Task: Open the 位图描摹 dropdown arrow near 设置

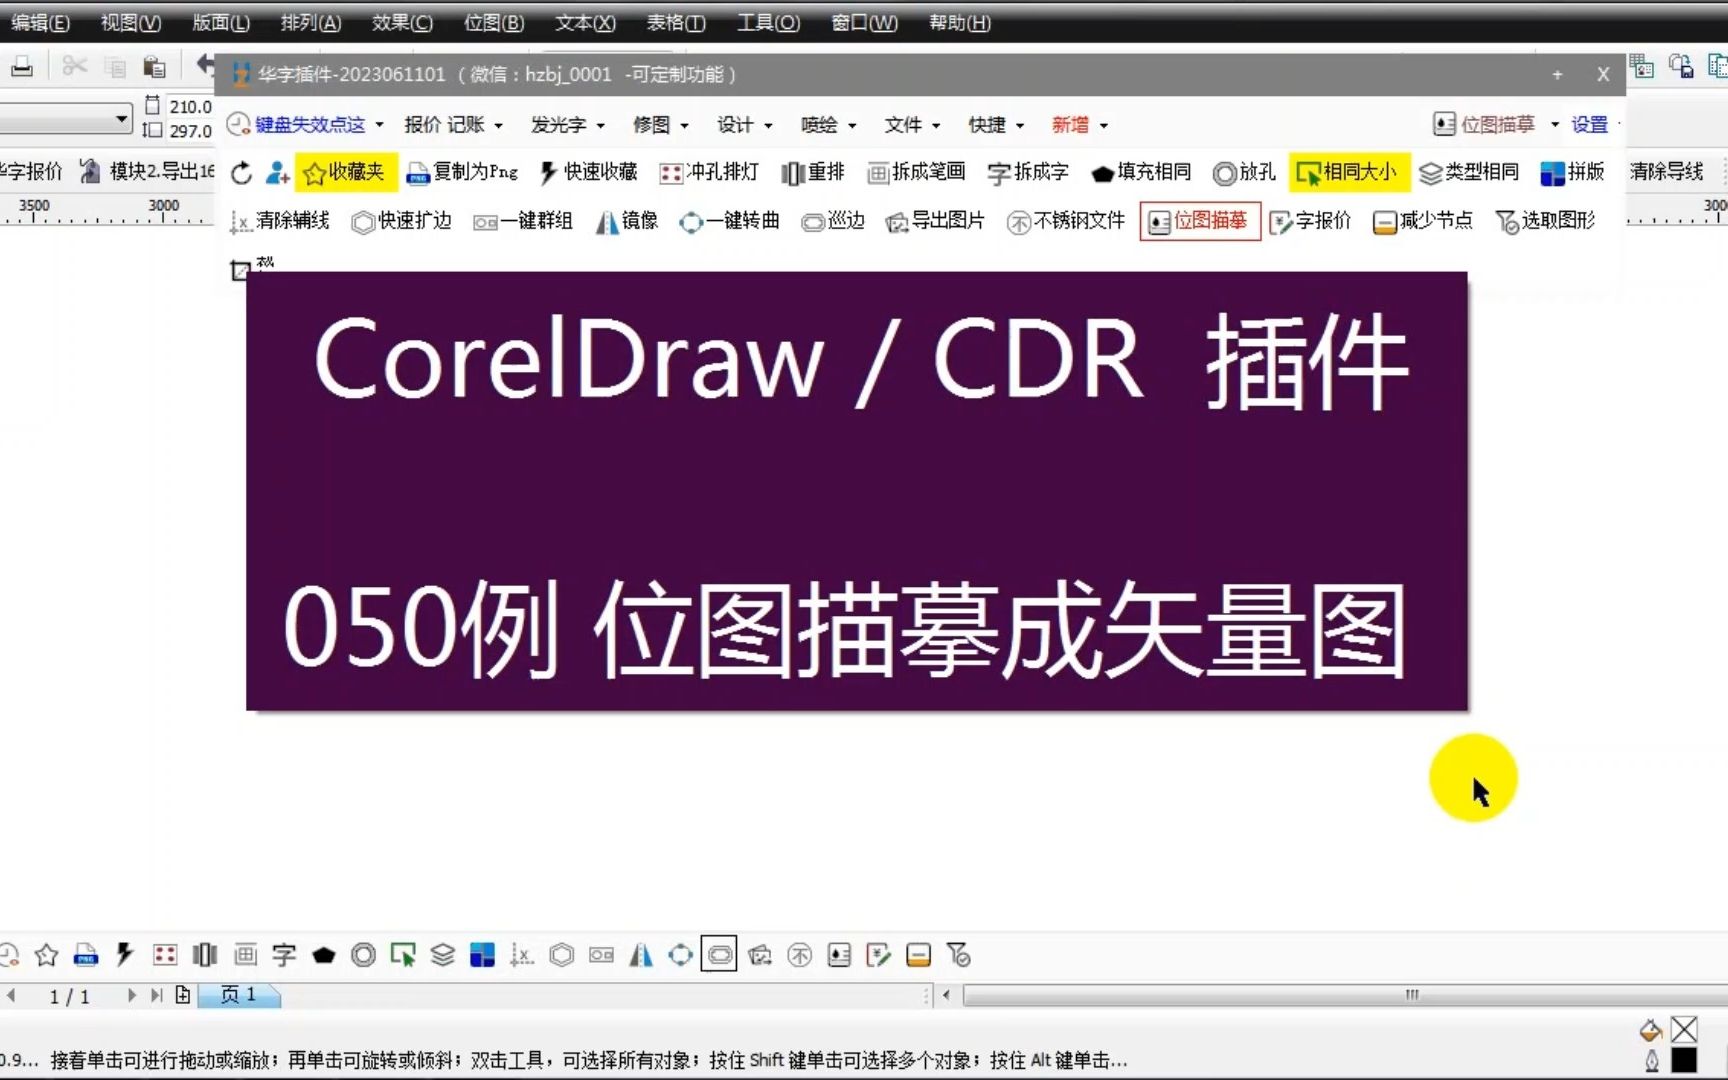Action: coord(1553,124)
